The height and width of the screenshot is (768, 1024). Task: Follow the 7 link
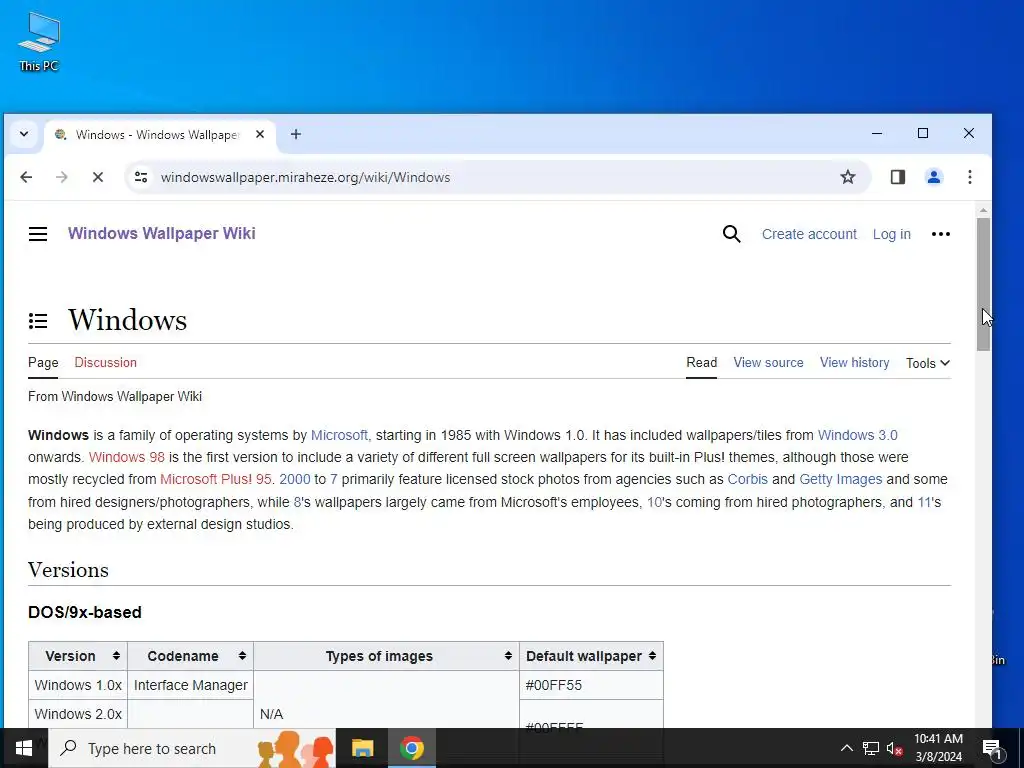pyautogui.click(x=333, y=479)
